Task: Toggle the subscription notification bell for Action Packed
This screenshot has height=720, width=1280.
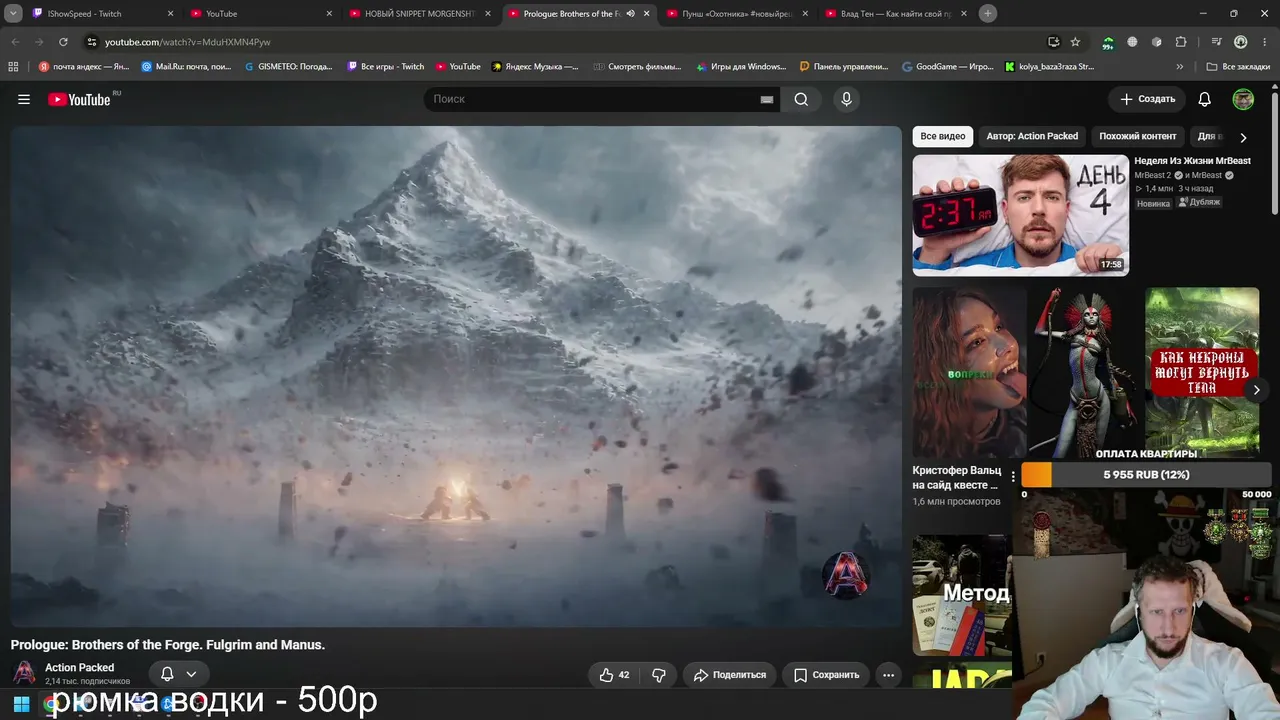Action: coord(179,674)
